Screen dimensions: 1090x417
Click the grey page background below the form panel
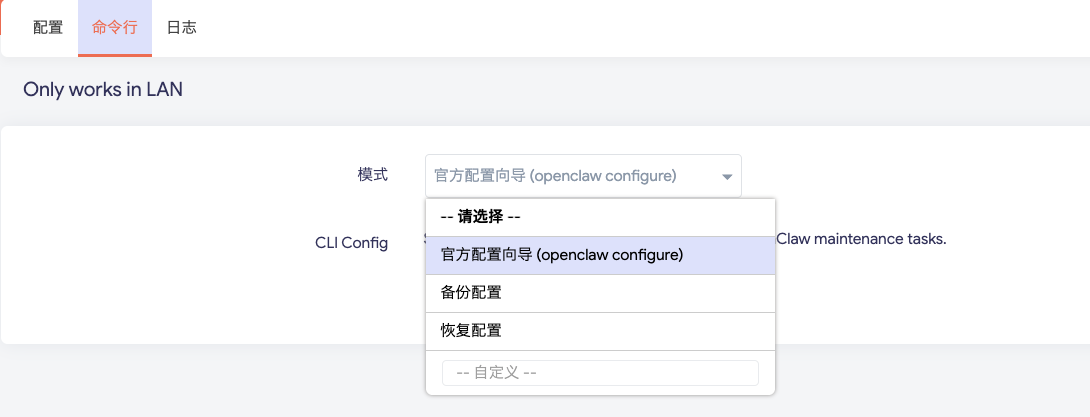click(200, 385)
